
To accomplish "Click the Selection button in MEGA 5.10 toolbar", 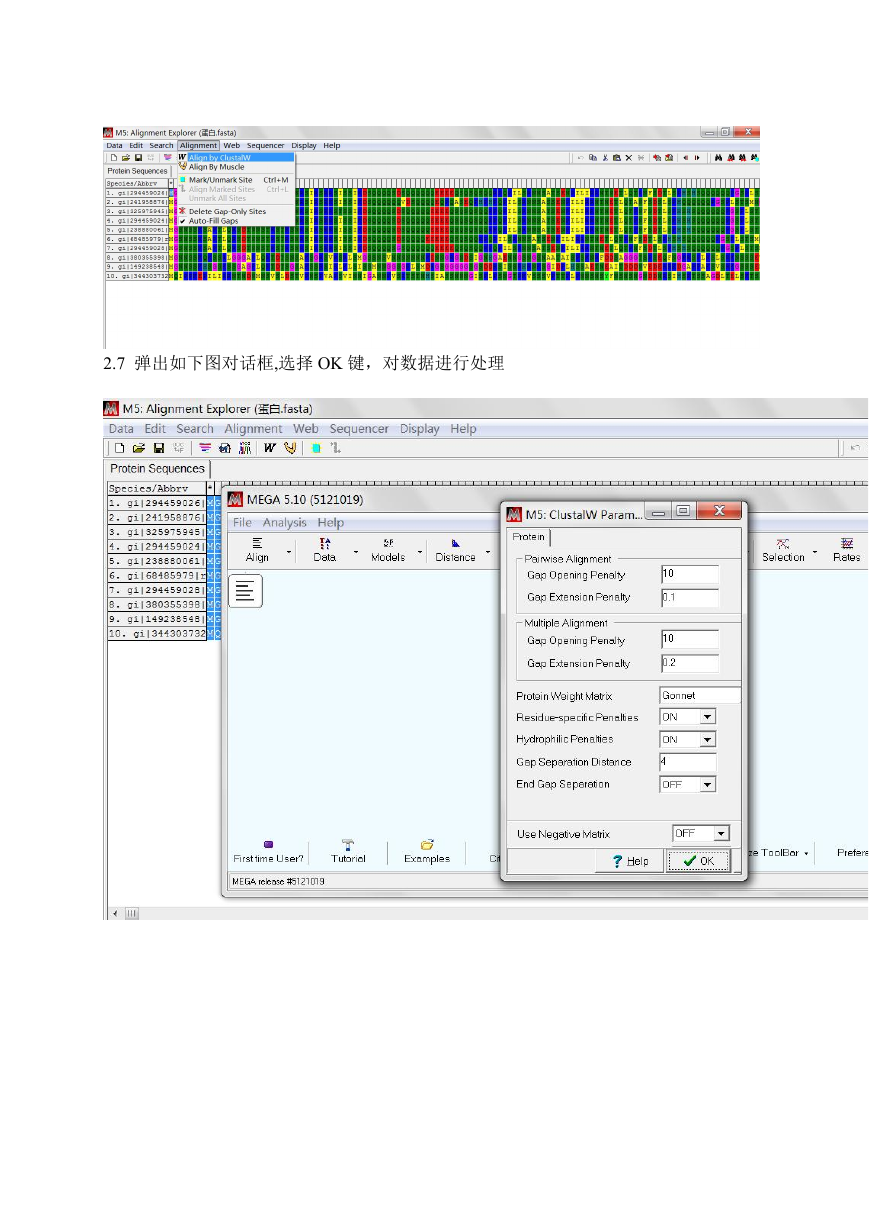I will coord(783,550).
